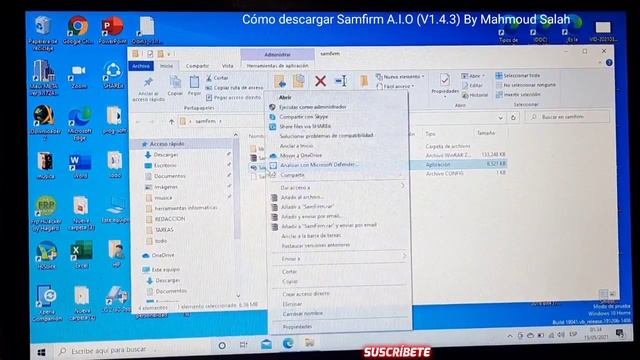The width and height of the screenshot is (640, 360).
Task: Switch to the Vista ribbon tab
Action: point(228,66)
